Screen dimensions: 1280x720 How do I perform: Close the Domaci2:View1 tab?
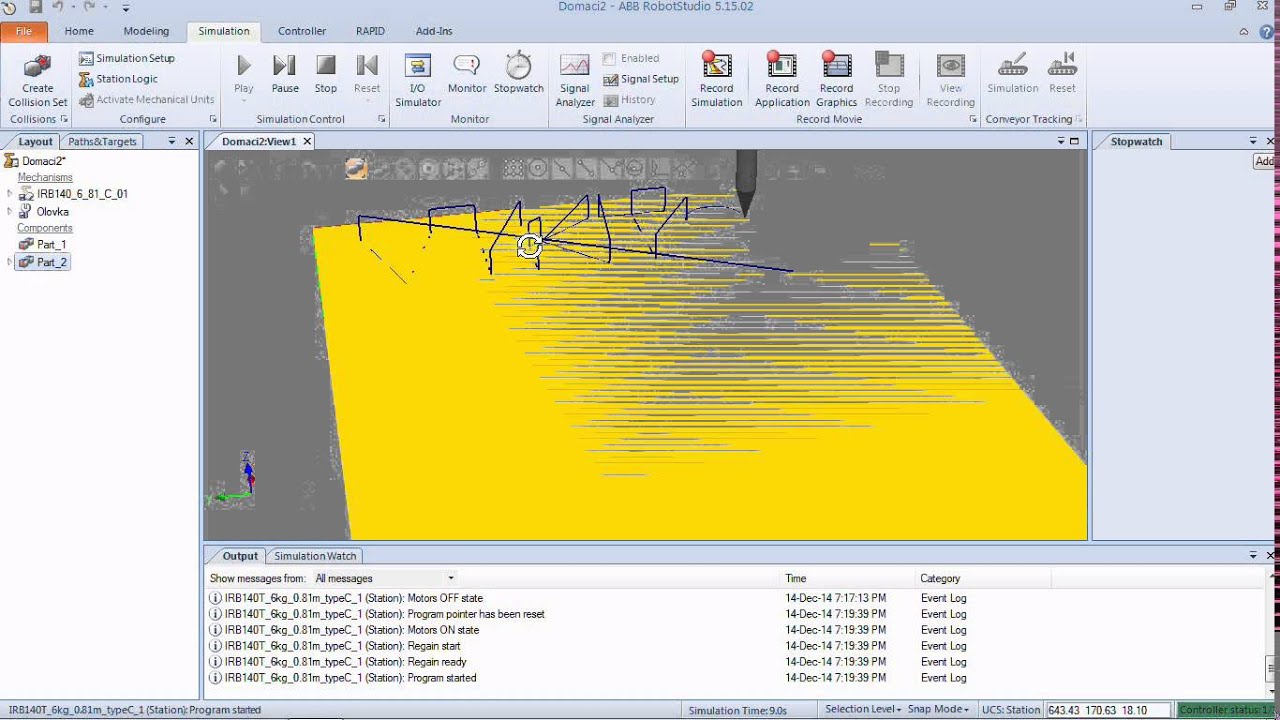pos(307,141)
